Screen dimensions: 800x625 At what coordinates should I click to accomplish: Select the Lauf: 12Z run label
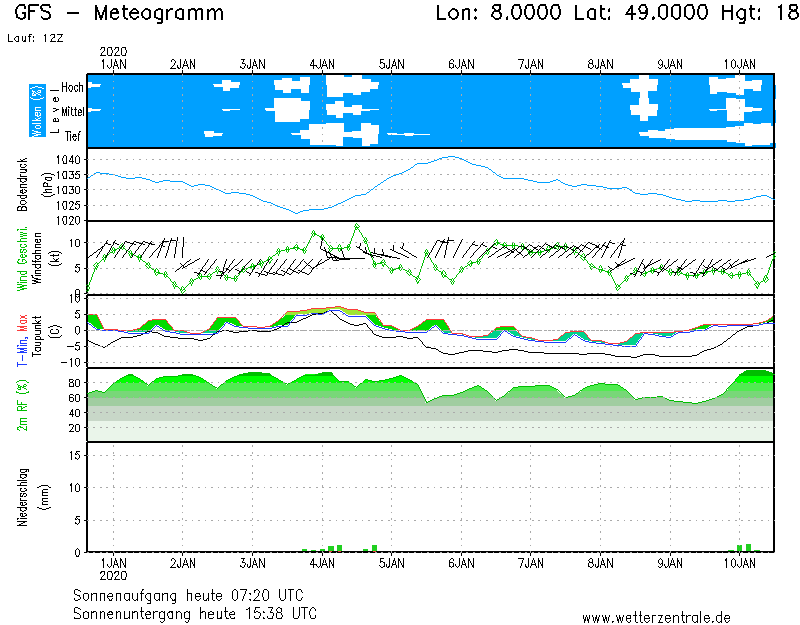click(32, 38)
